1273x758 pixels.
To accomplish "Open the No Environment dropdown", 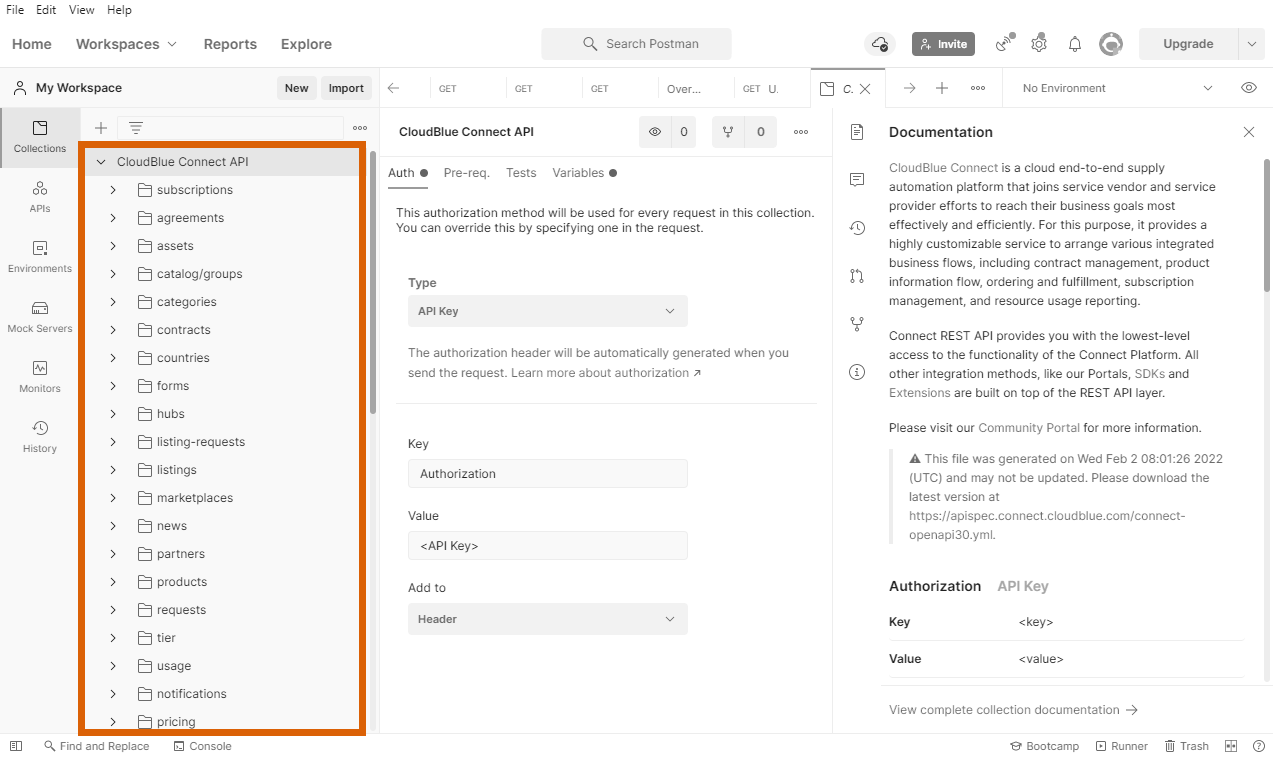I will [x=1116, y=88].
